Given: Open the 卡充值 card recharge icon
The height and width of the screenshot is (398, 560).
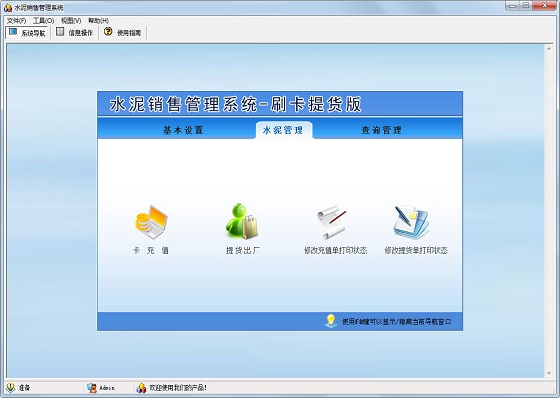Looking at the screenshot, I should coord(151,222).
